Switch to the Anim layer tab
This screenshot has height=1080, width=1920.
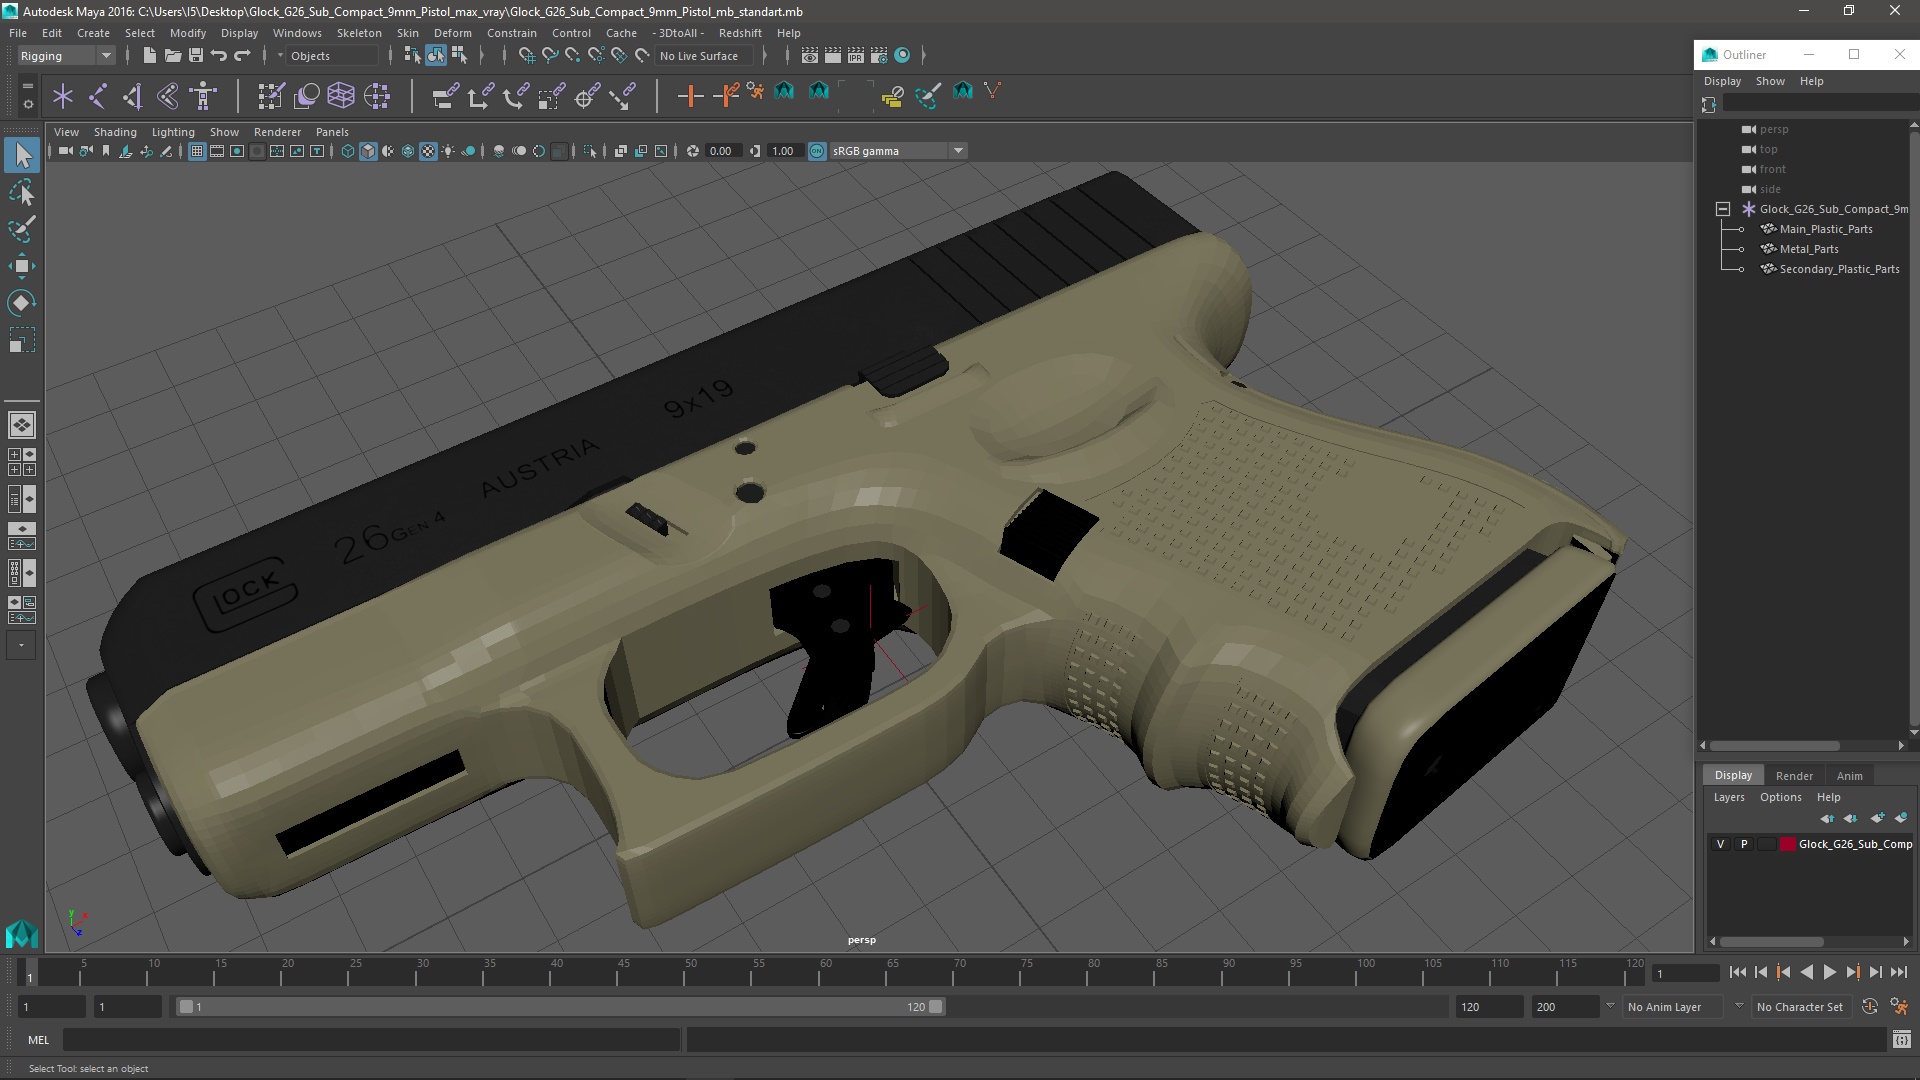click(1849, 776)
